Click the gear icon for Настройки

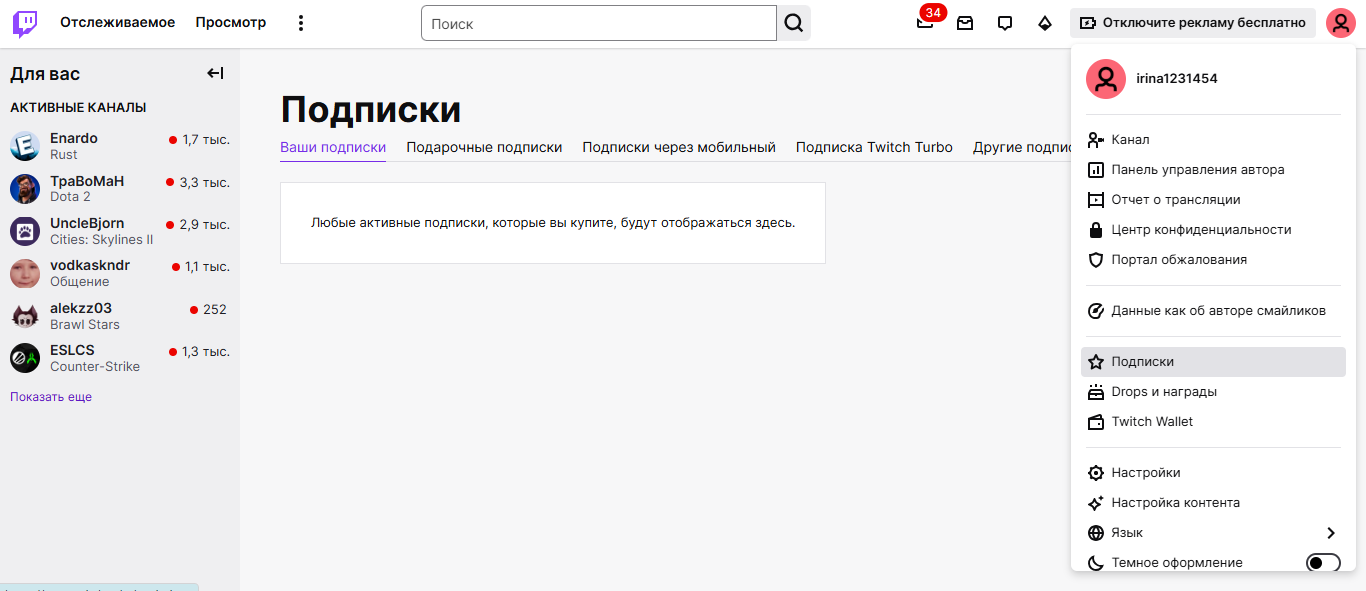[1095, 473]
